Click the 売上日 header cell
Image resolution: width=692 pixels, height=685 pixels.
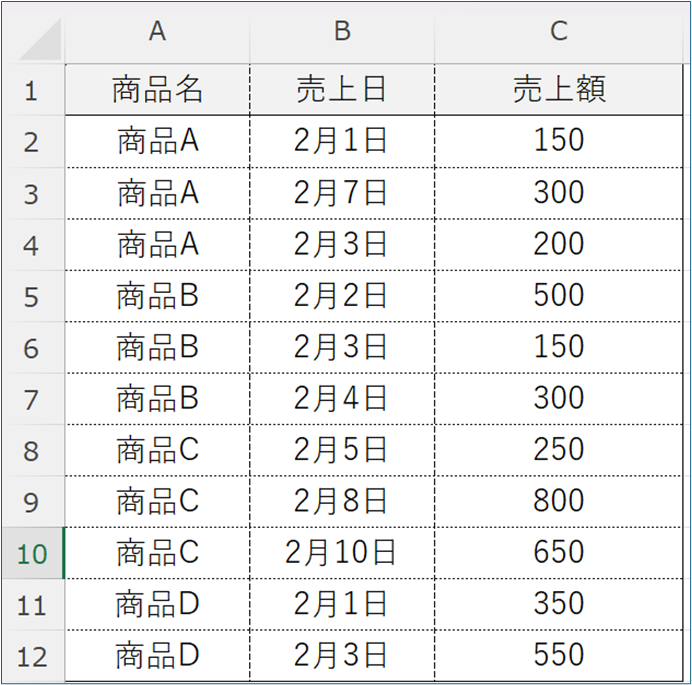point(342,90)
